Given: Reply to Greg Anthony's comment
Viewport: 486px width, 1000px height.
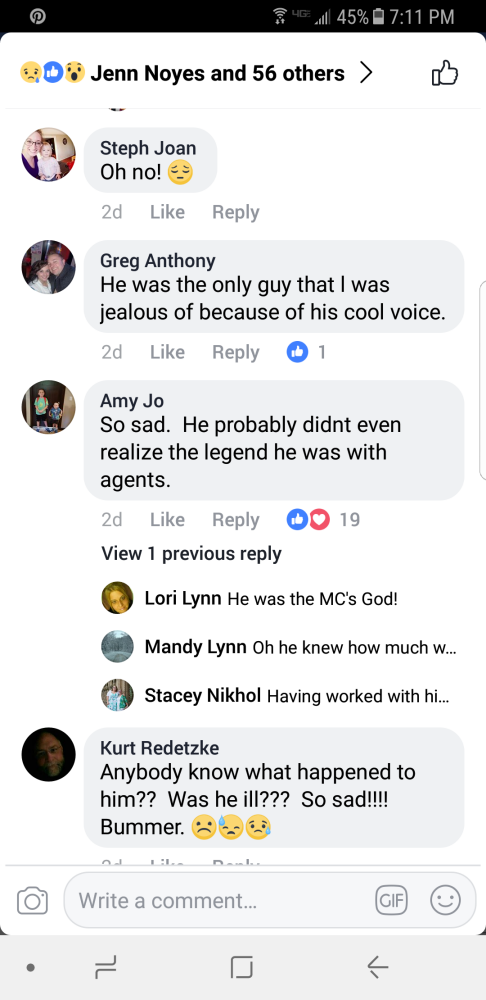Looking at the screenshot, I should pyautogui.click(x=235, y=352).
